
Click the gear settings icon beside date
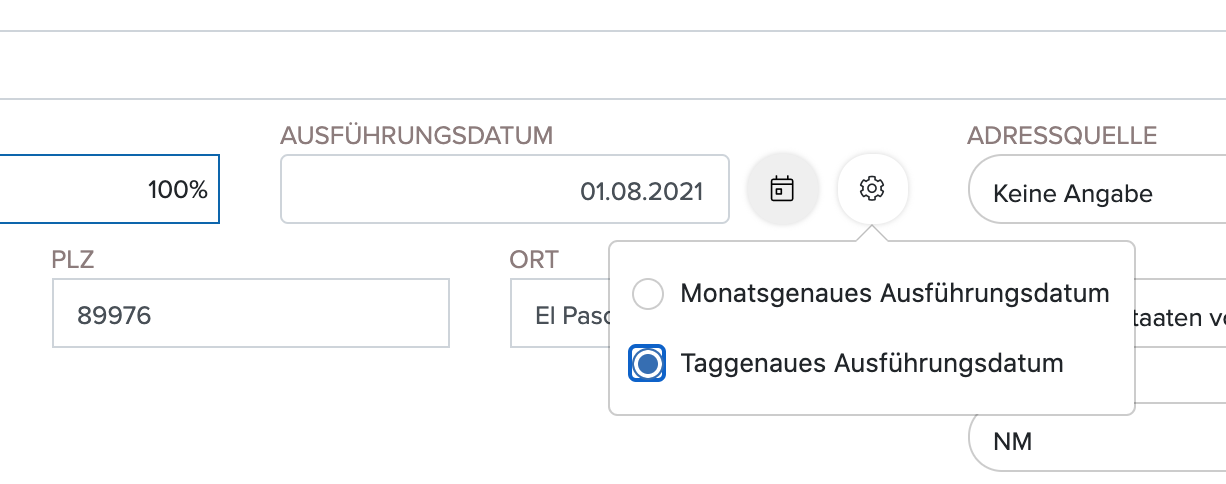873,189
